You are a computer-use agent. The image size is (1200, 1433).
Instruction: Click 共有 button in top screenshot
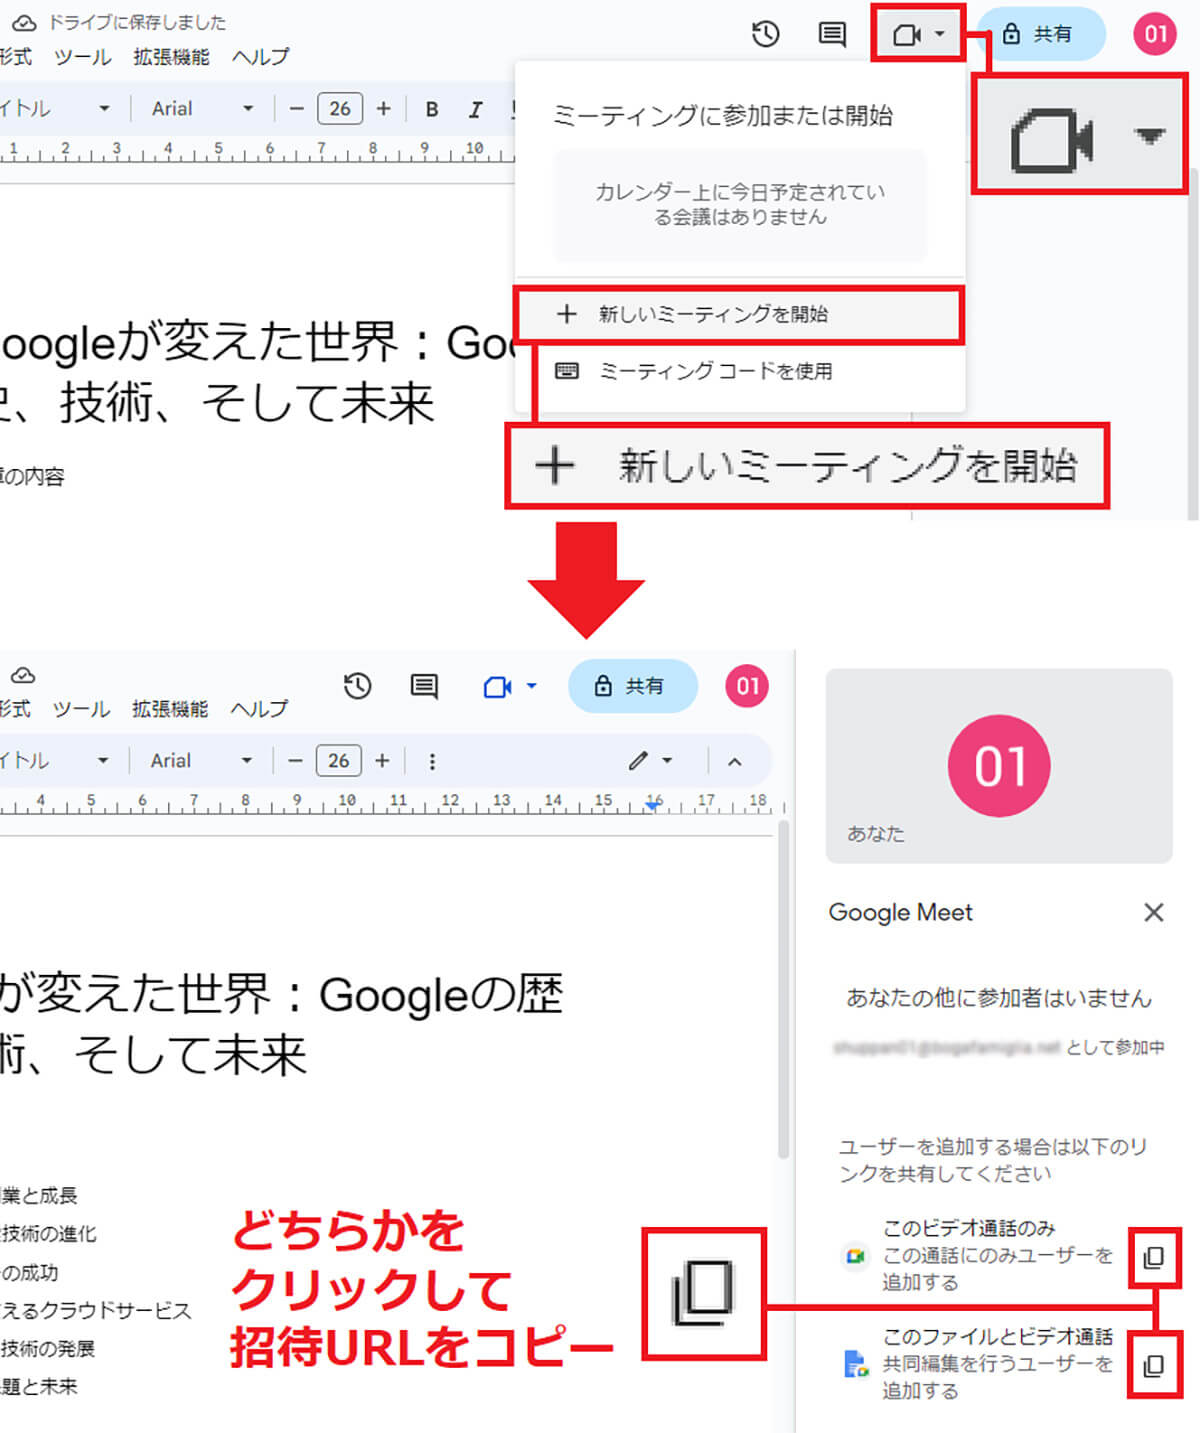coord(1040,34)
